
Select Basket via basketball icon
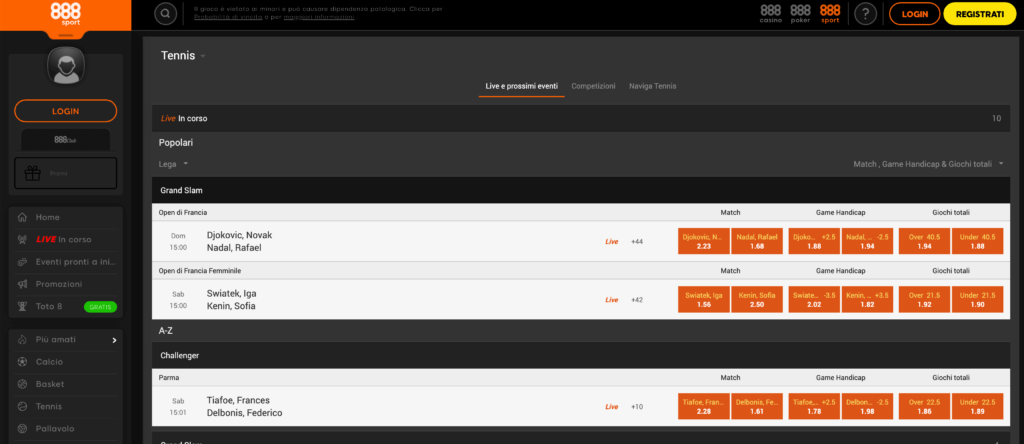[x=23, y=384]
